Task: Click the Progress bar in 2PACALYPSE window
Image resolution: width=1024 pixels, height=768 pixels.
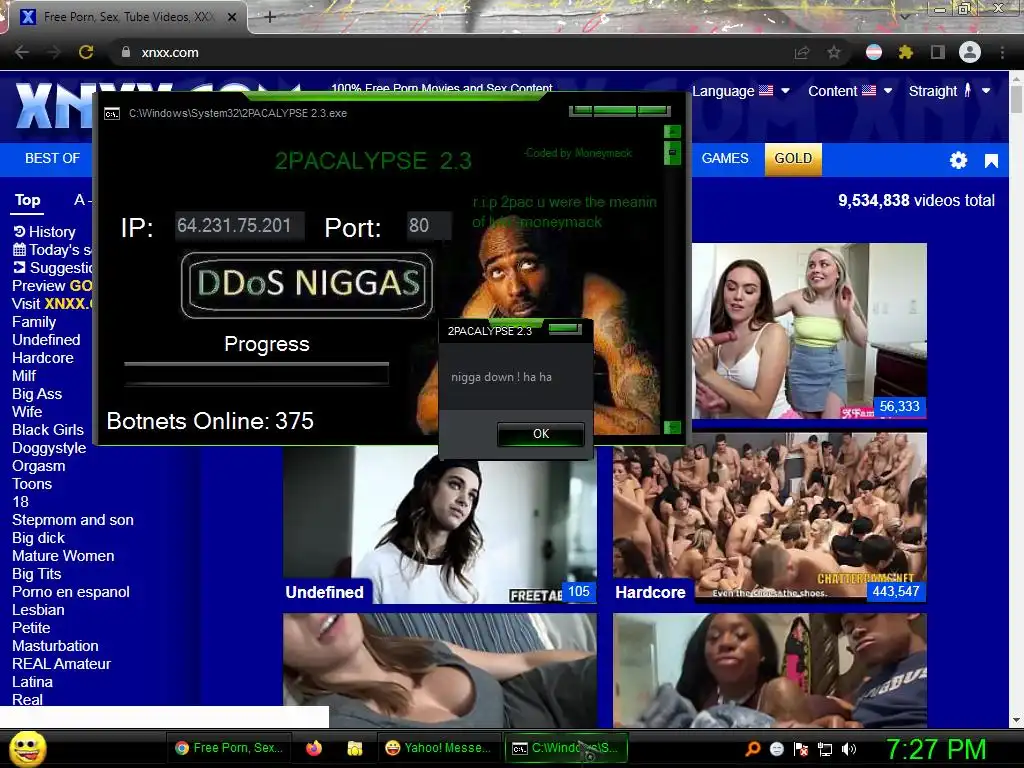Action: pos(257,373)
